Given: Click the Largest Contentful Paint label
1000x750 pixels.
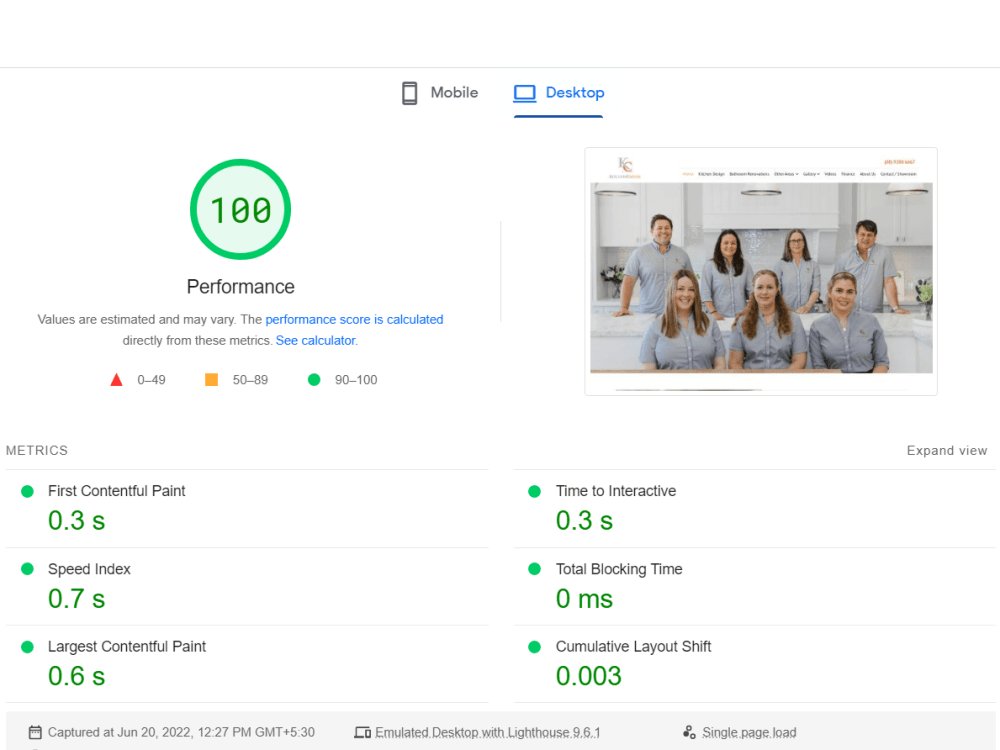Looking at the screenshot, I should [x=127, y=647].
